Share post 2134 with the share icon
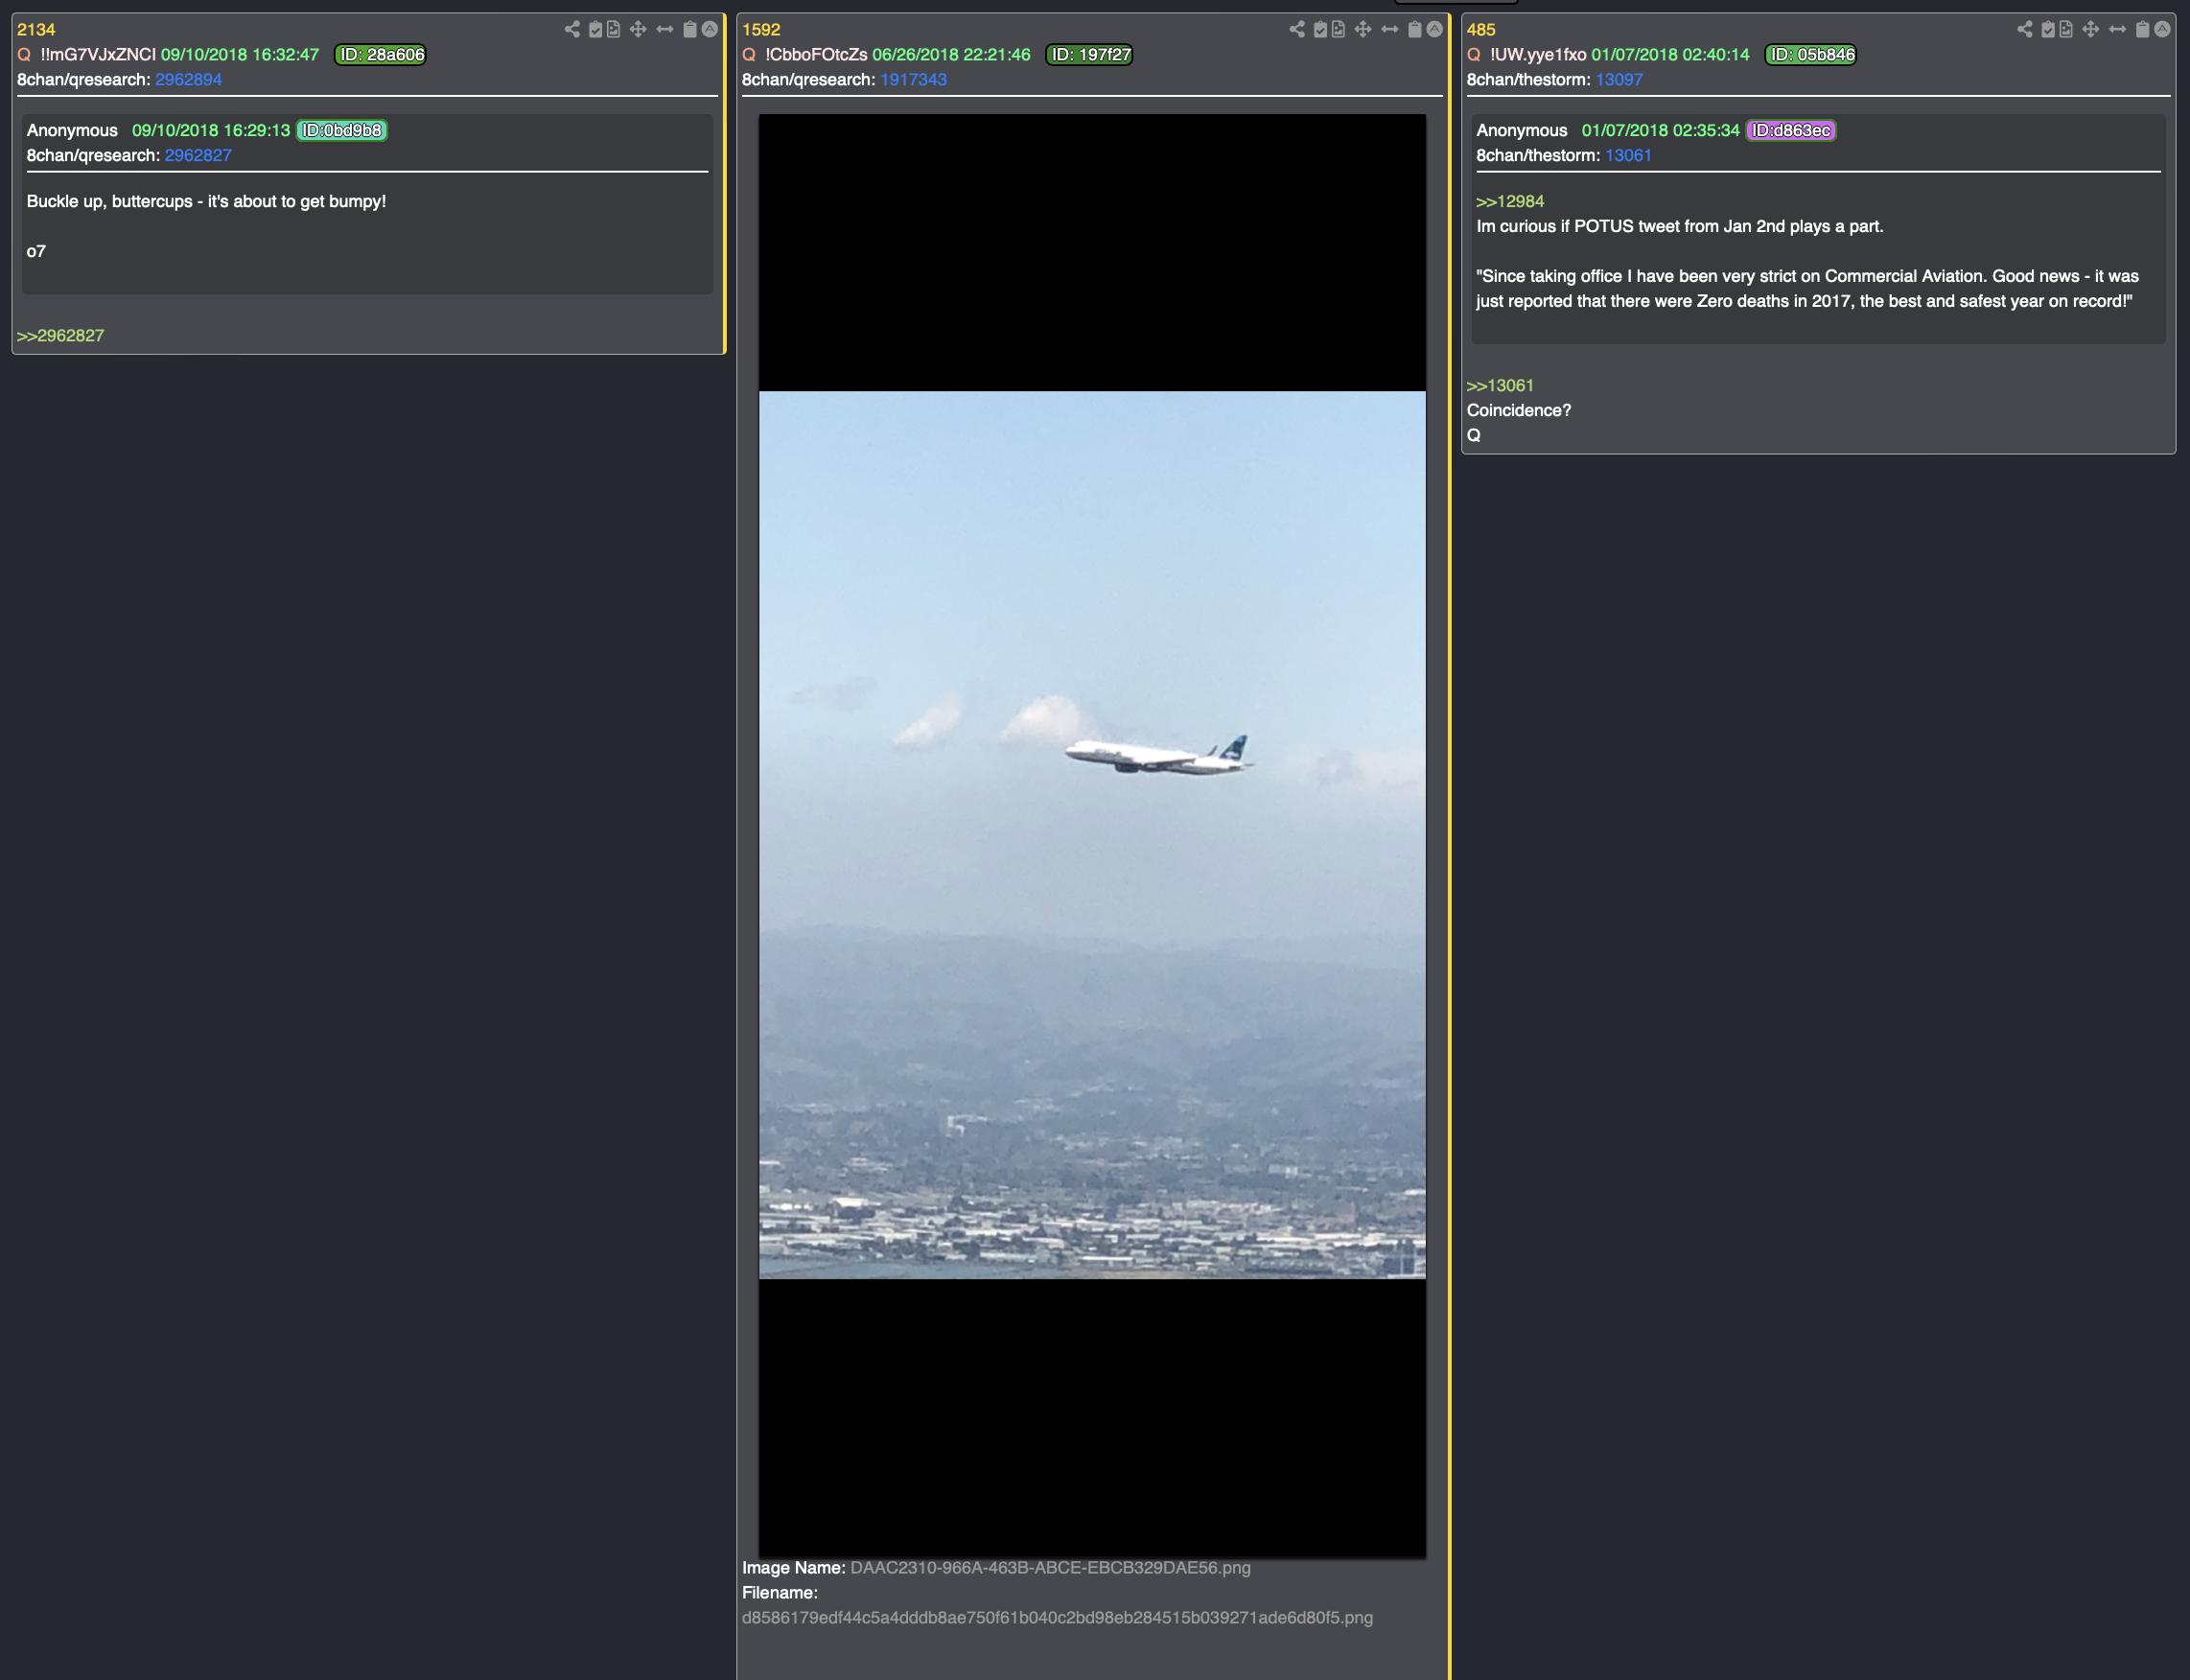The height and width of the screenshot is (1680, 2190). point(572,29)
